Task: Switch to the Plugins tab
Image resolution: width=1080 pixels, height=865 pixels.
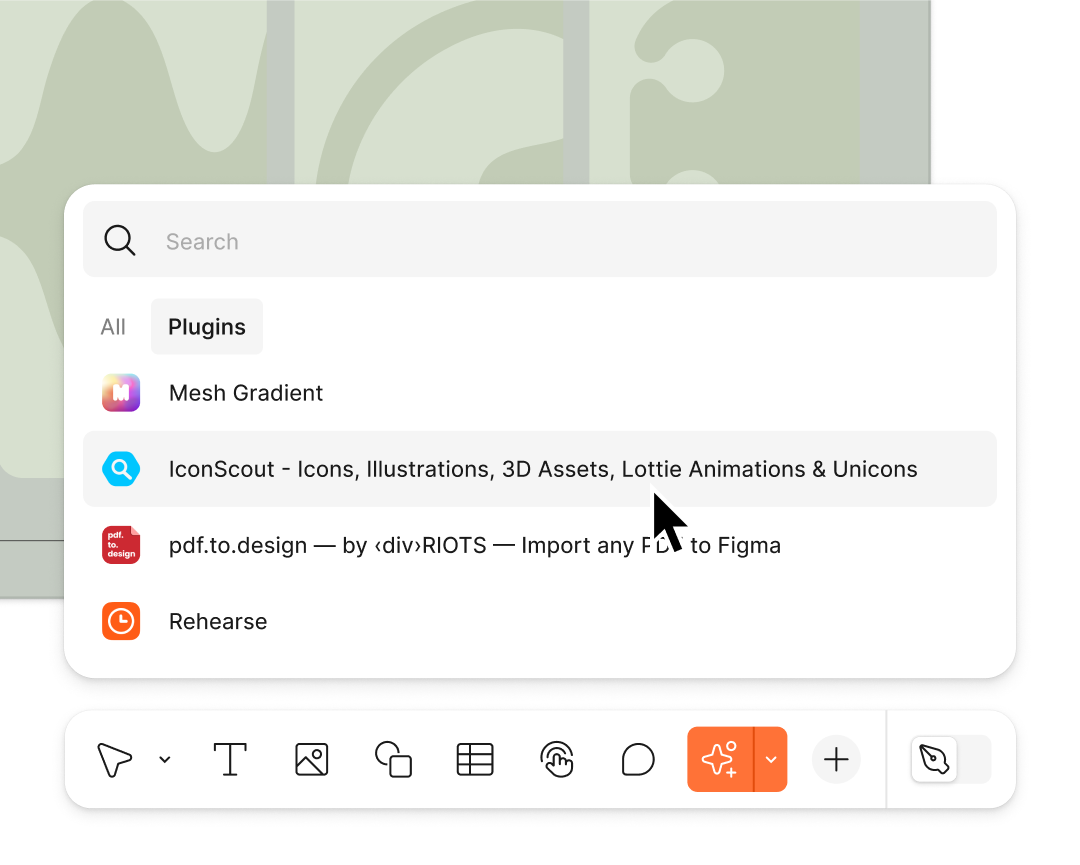Action: point(206,326)
